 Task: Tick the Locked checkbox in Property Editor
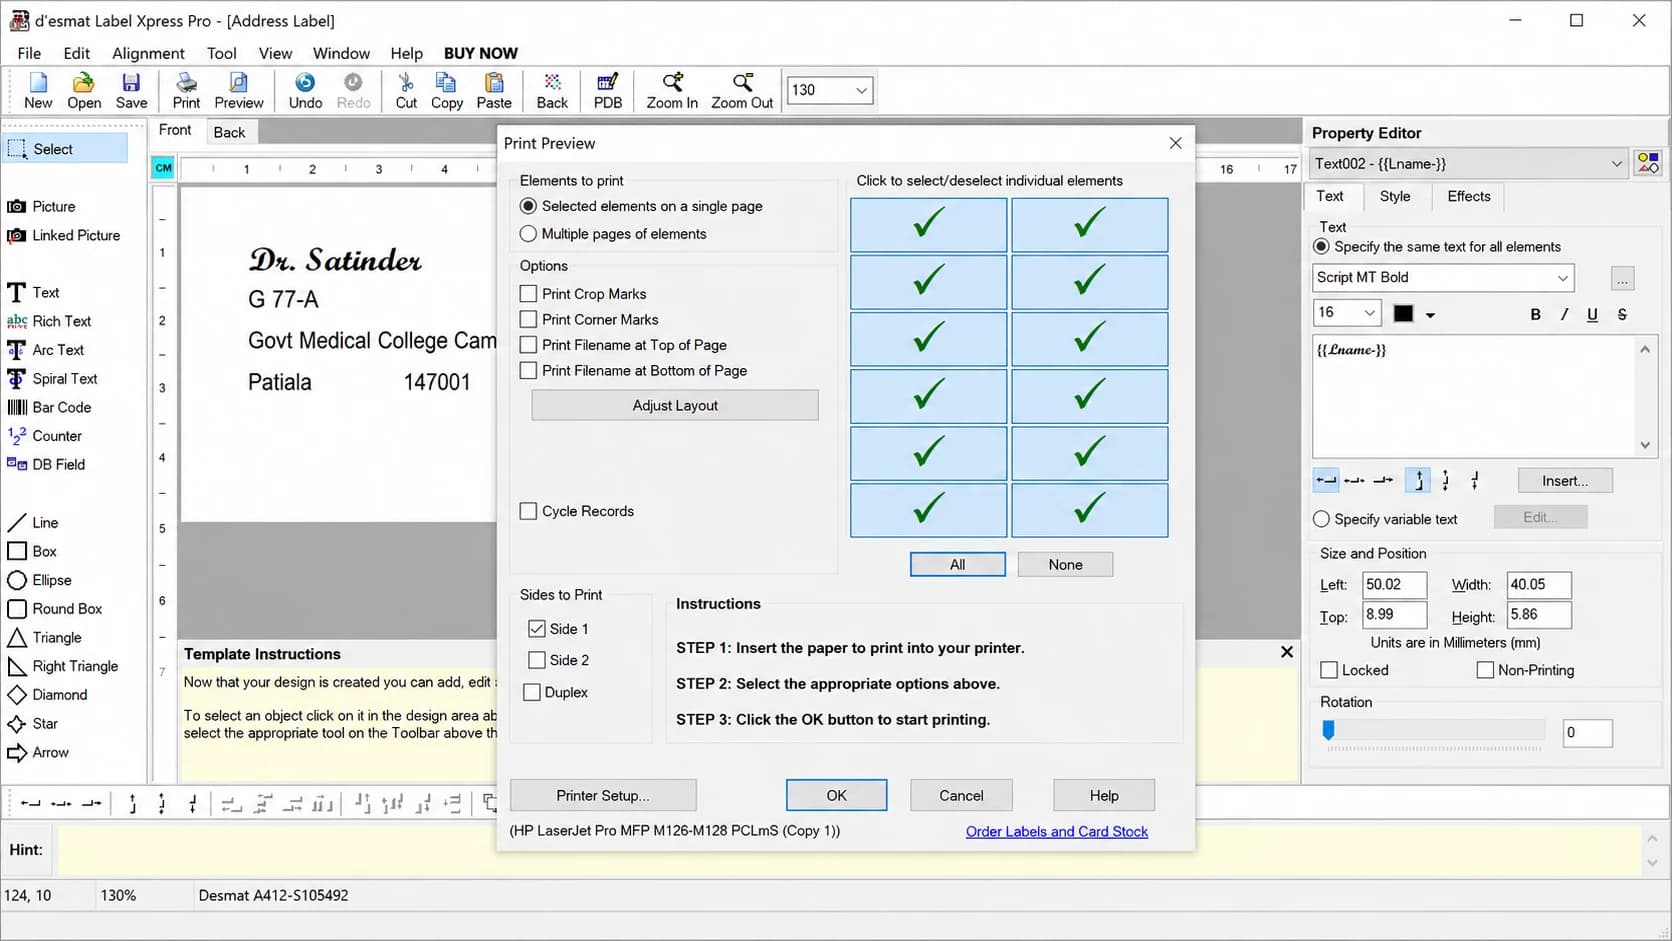(x=1330, y=670)
